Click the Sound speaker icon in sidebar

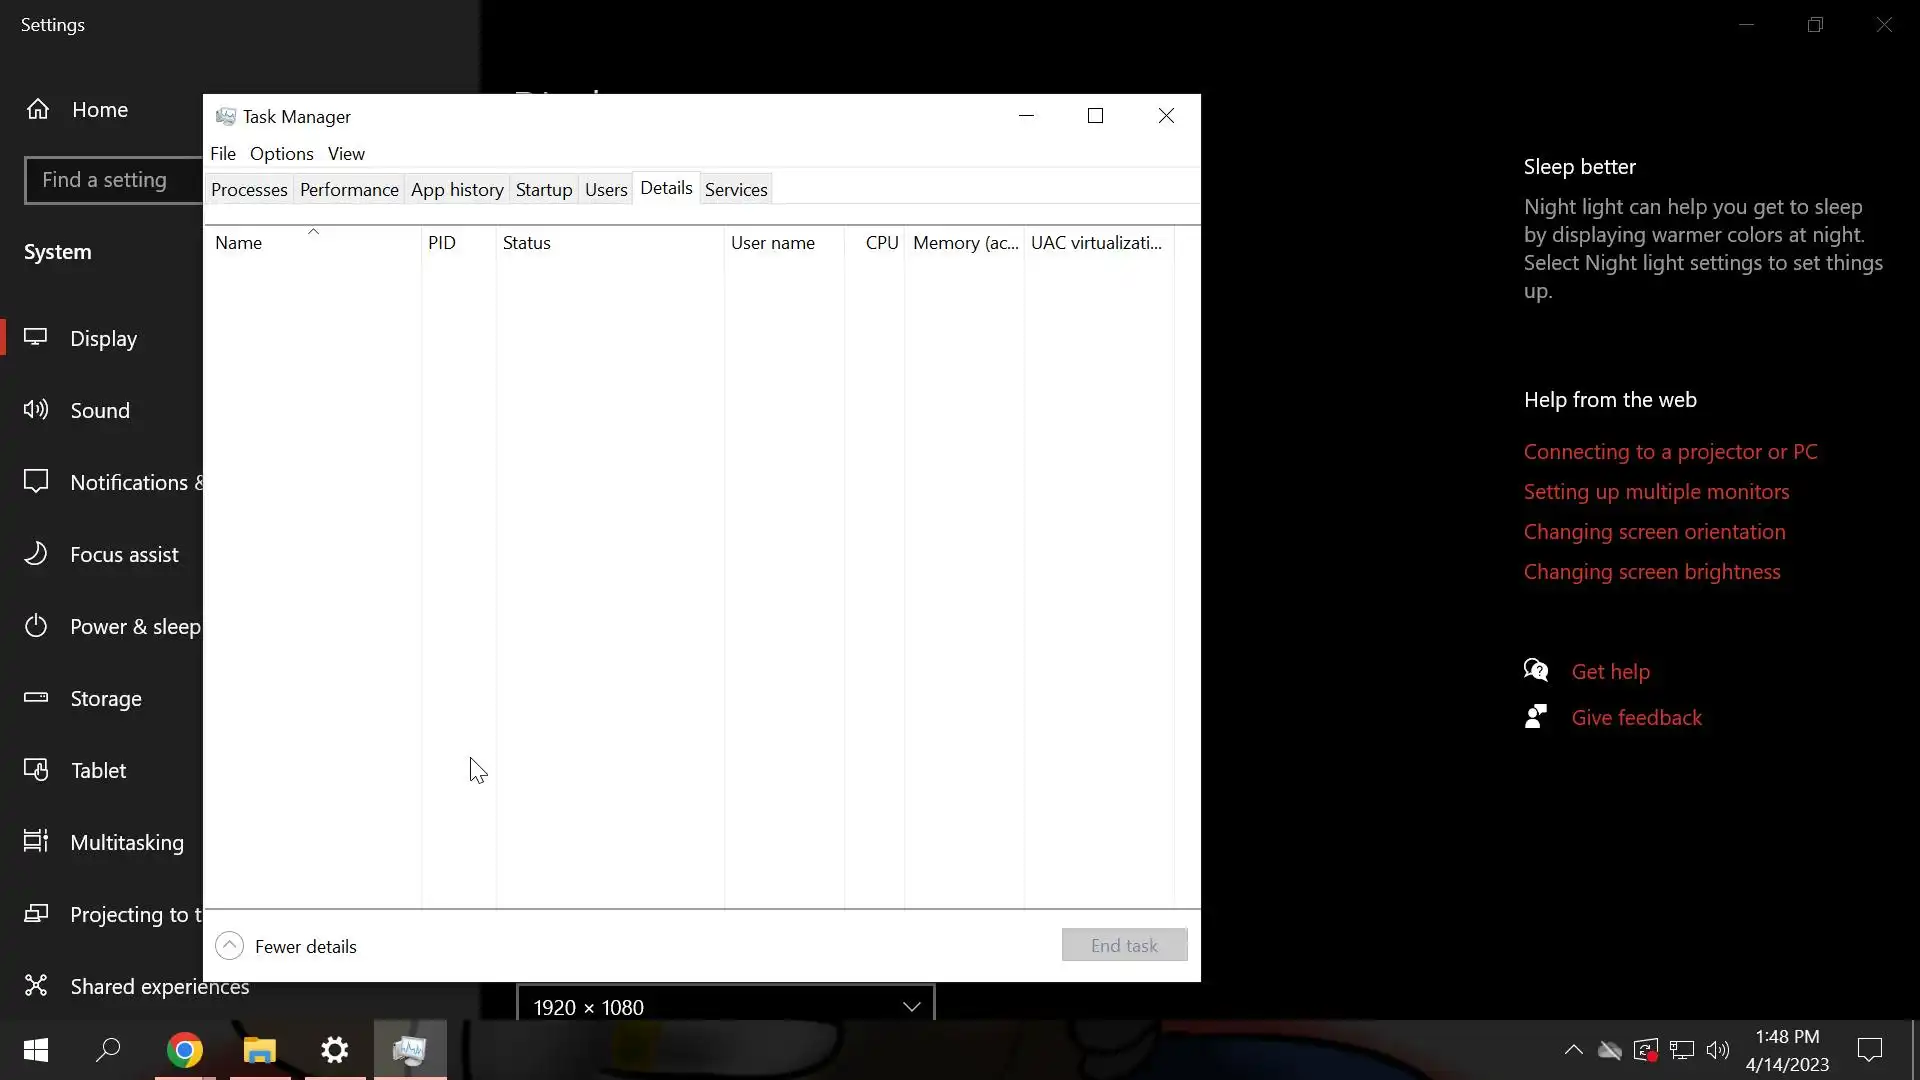point(36,409)
